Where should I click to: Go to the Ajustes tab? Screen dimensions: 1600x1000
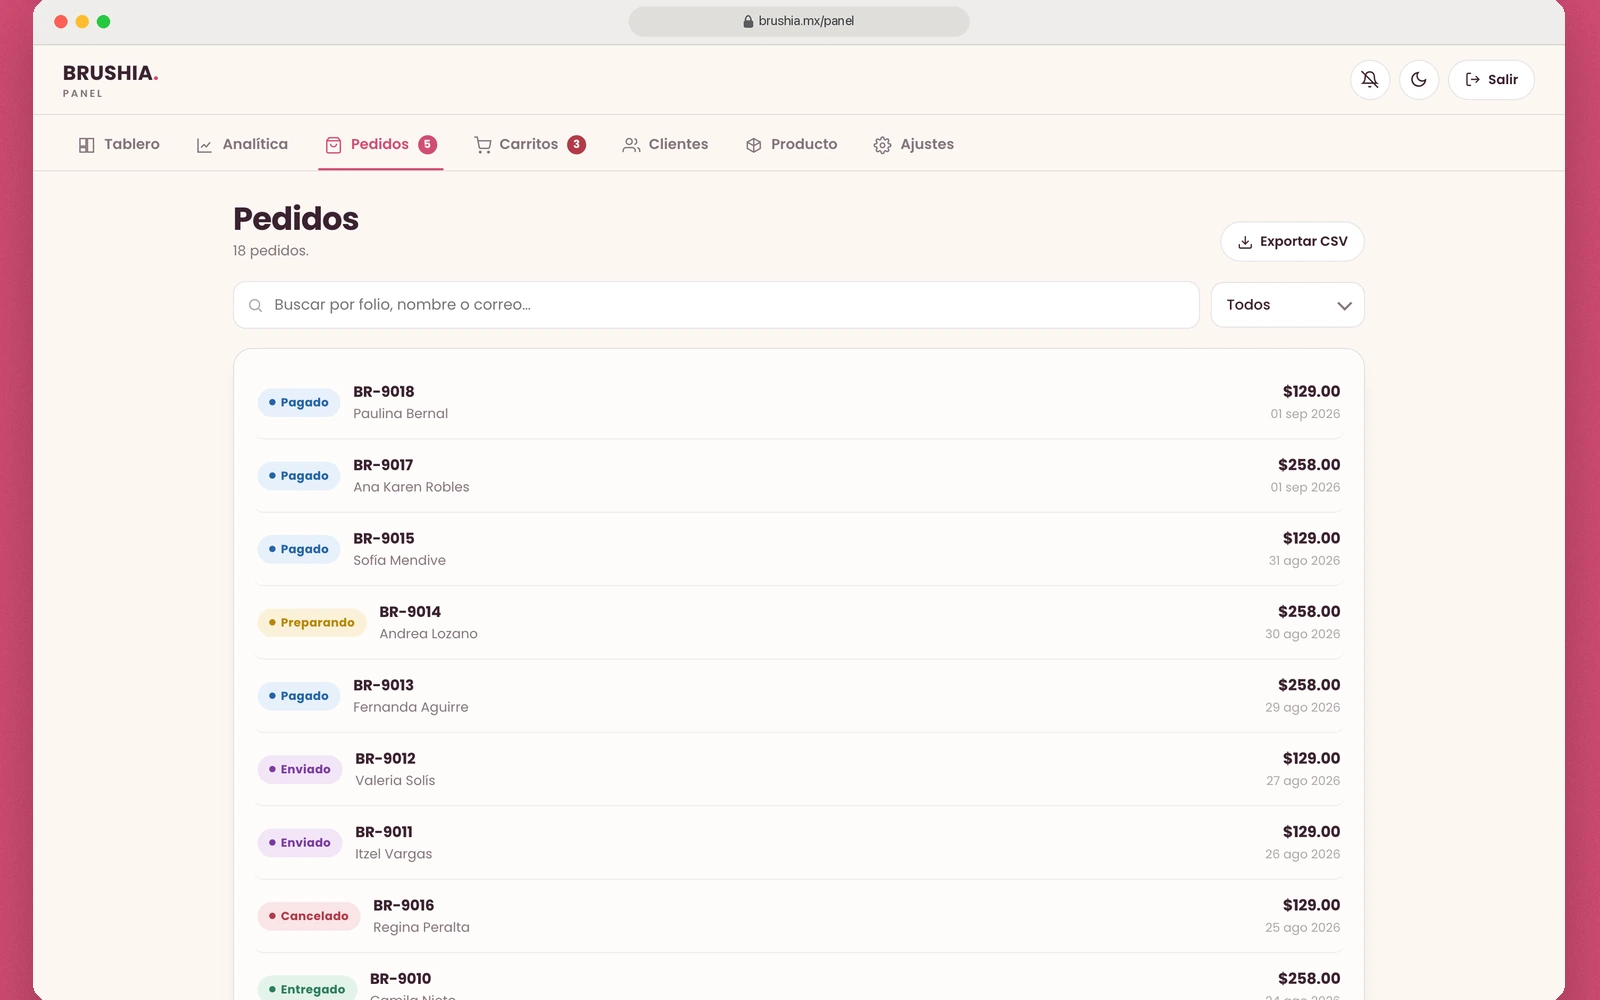click(913, 144)
